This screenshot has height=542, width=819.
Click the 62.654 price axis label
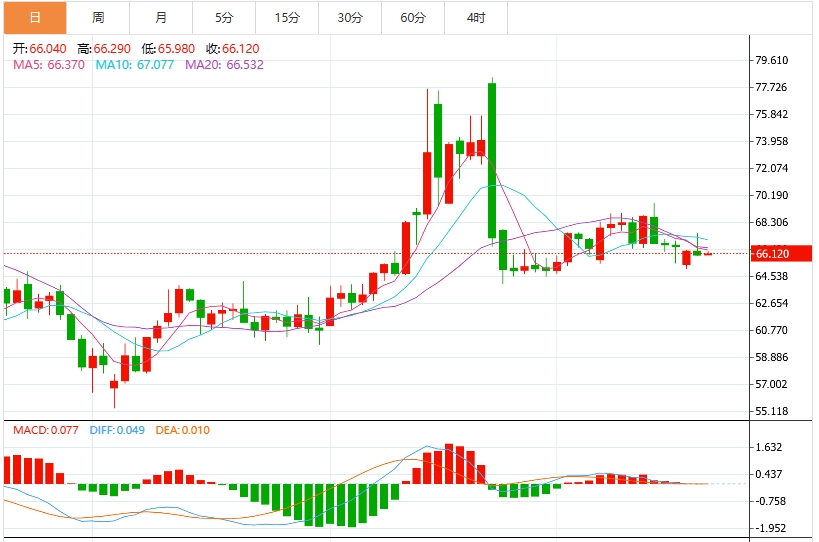coord(772,303)
